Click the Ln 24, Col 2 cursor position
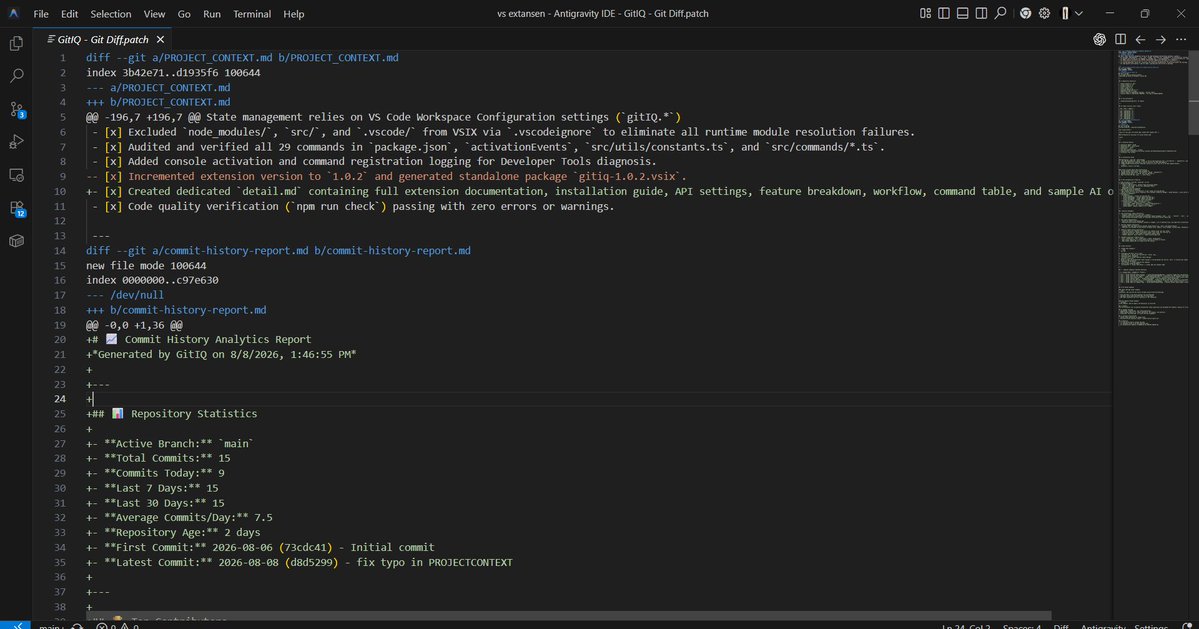Viewport: 1199px width, 629px height. 965,626
